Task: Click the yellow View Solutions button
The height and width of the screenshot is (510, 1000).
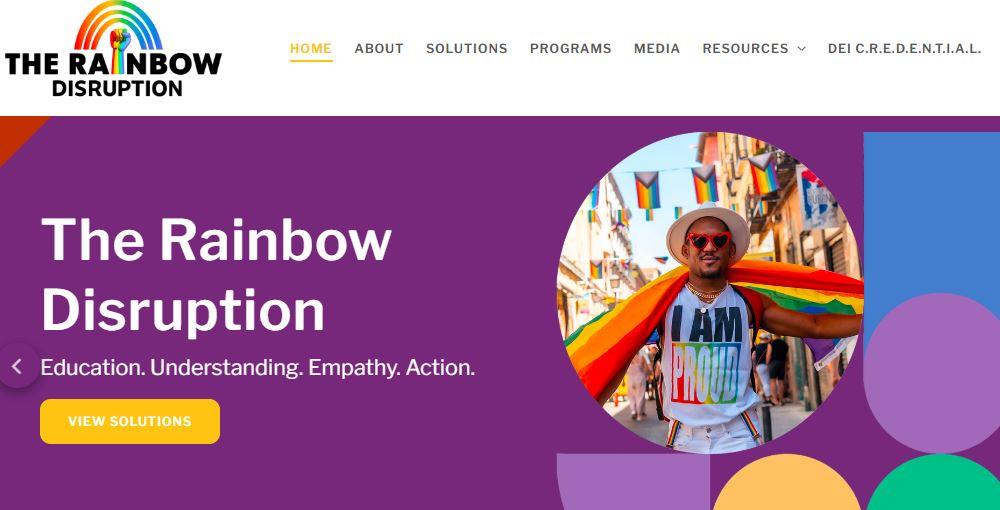Action: (x=130, y=421)
